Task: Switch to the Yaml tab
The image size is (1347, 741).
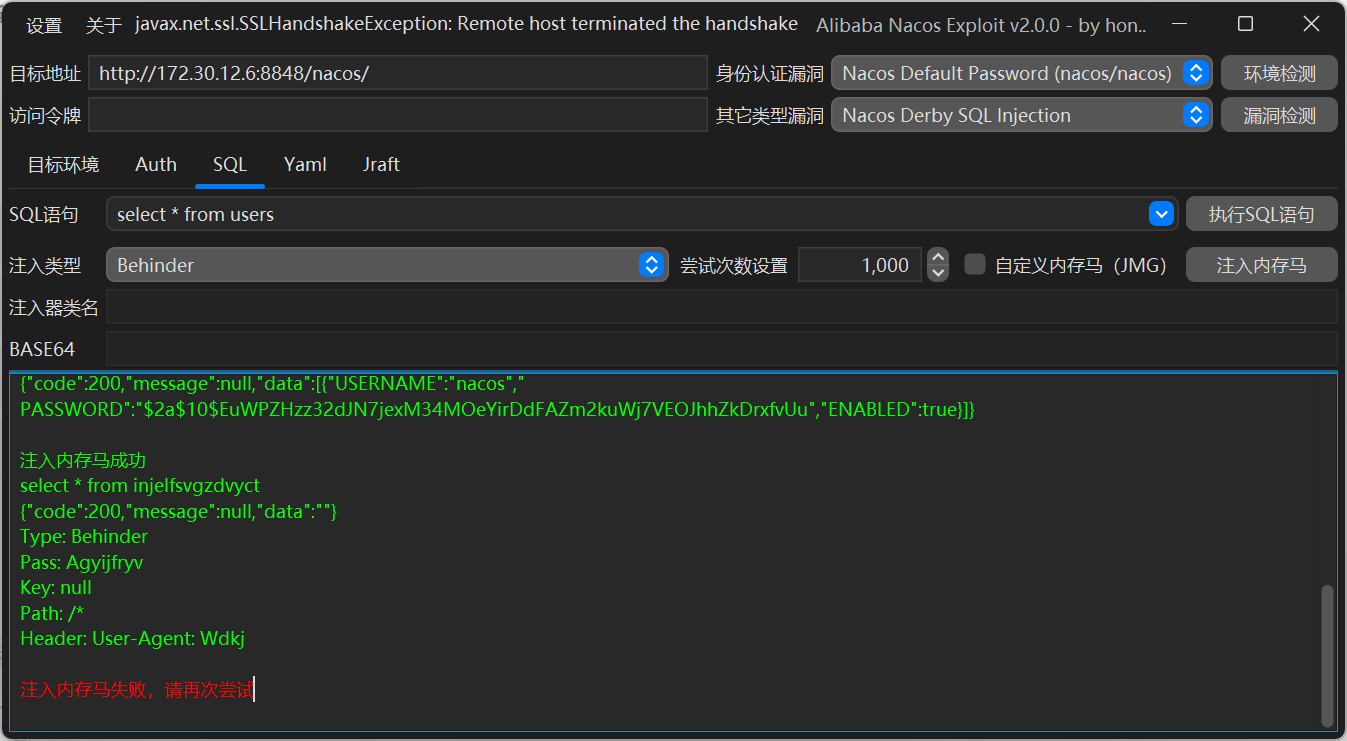Action: pyautogui.click(x=305, y=165)
